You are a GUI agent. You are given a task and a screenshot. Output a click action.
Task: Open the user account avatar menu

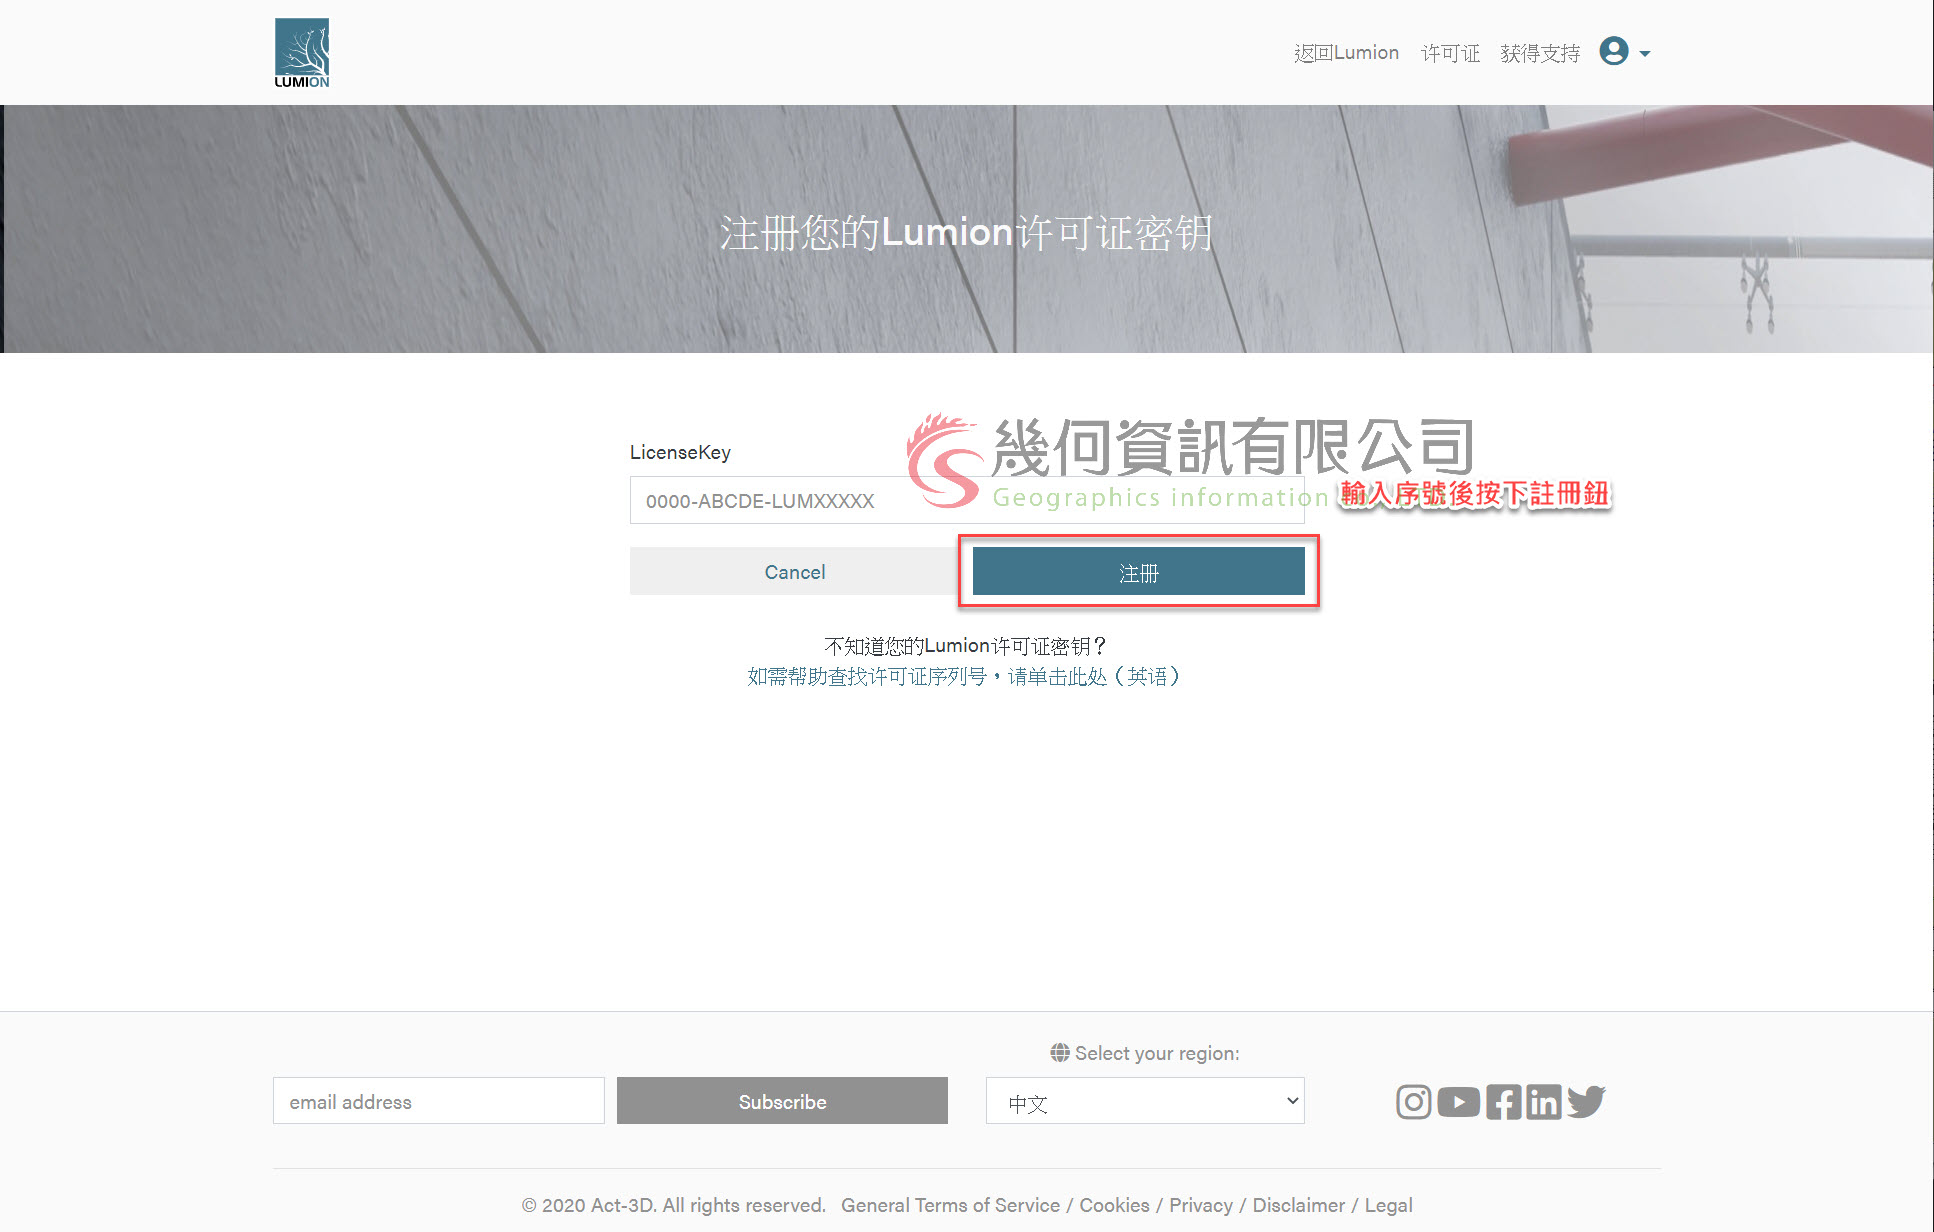[x=1614, y=51]
